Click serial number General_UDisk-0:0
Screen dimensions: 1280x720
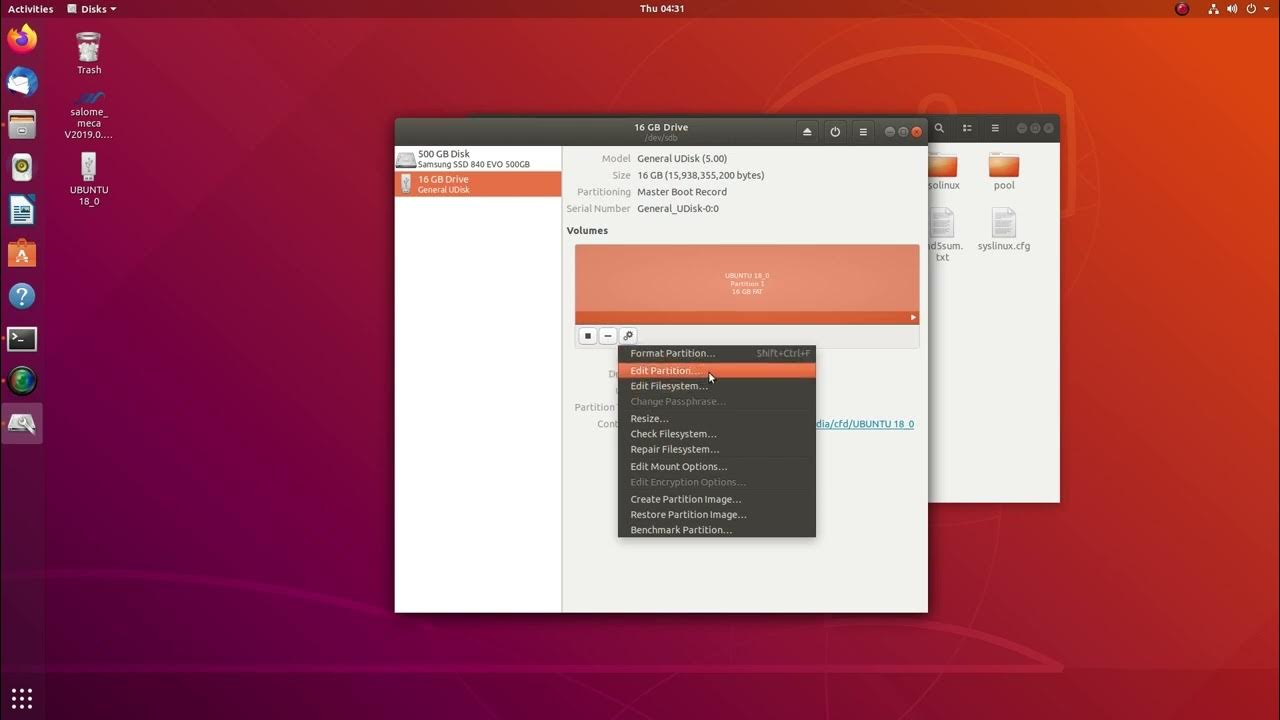(678, 209)
